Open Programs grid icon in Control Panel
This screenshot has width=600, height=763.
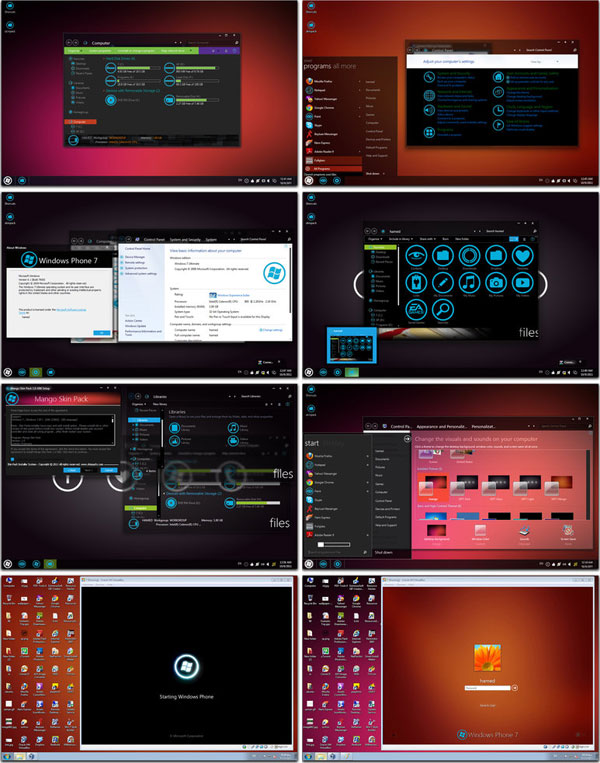coord(429,132)
